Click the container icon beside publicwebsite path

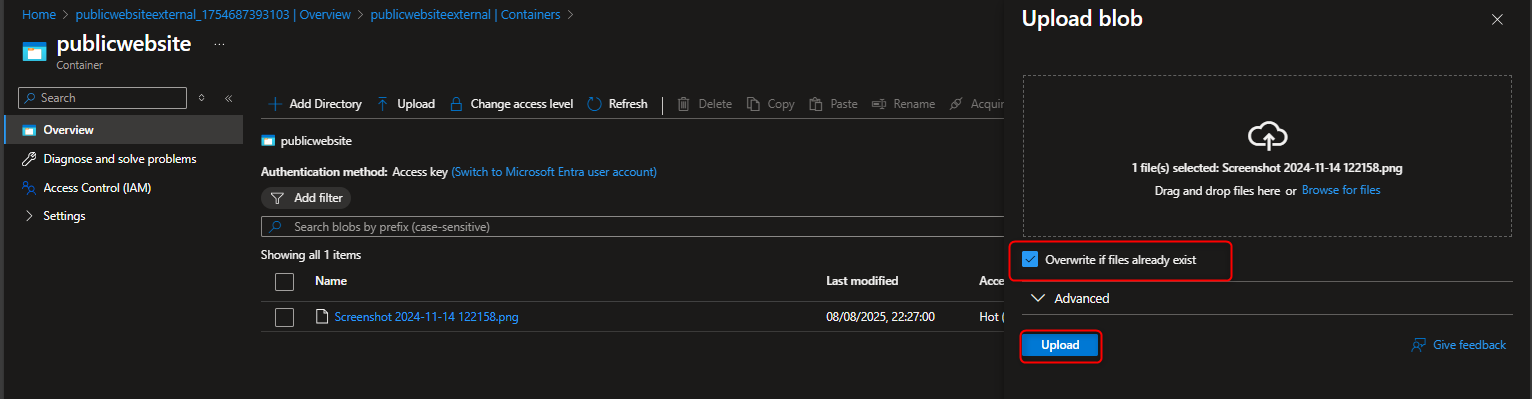point(268,141)
